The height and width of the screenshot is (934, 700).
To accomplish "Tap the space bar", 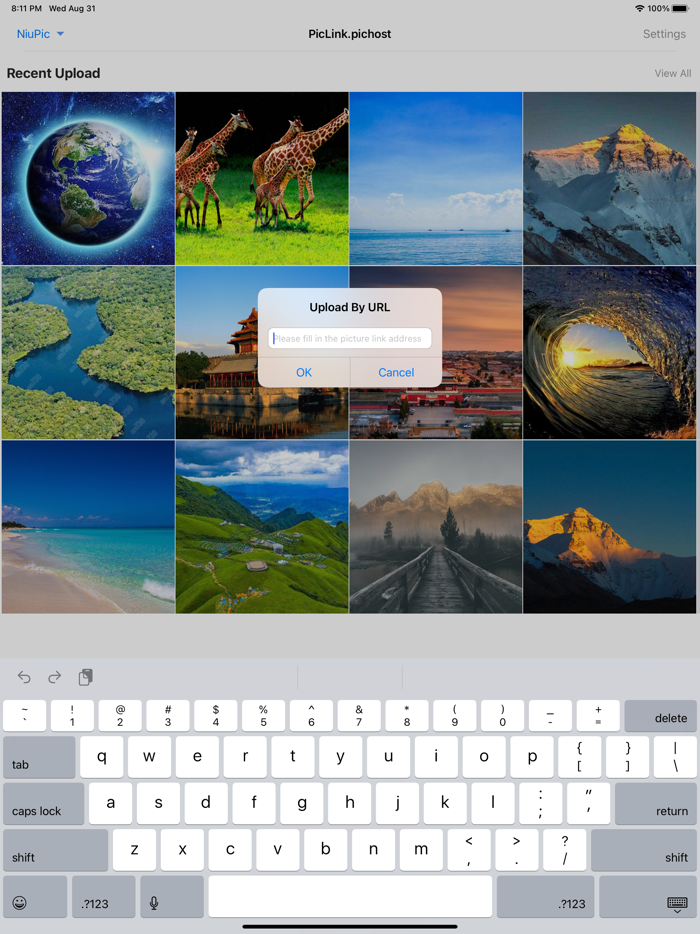I will click(350, 896).
